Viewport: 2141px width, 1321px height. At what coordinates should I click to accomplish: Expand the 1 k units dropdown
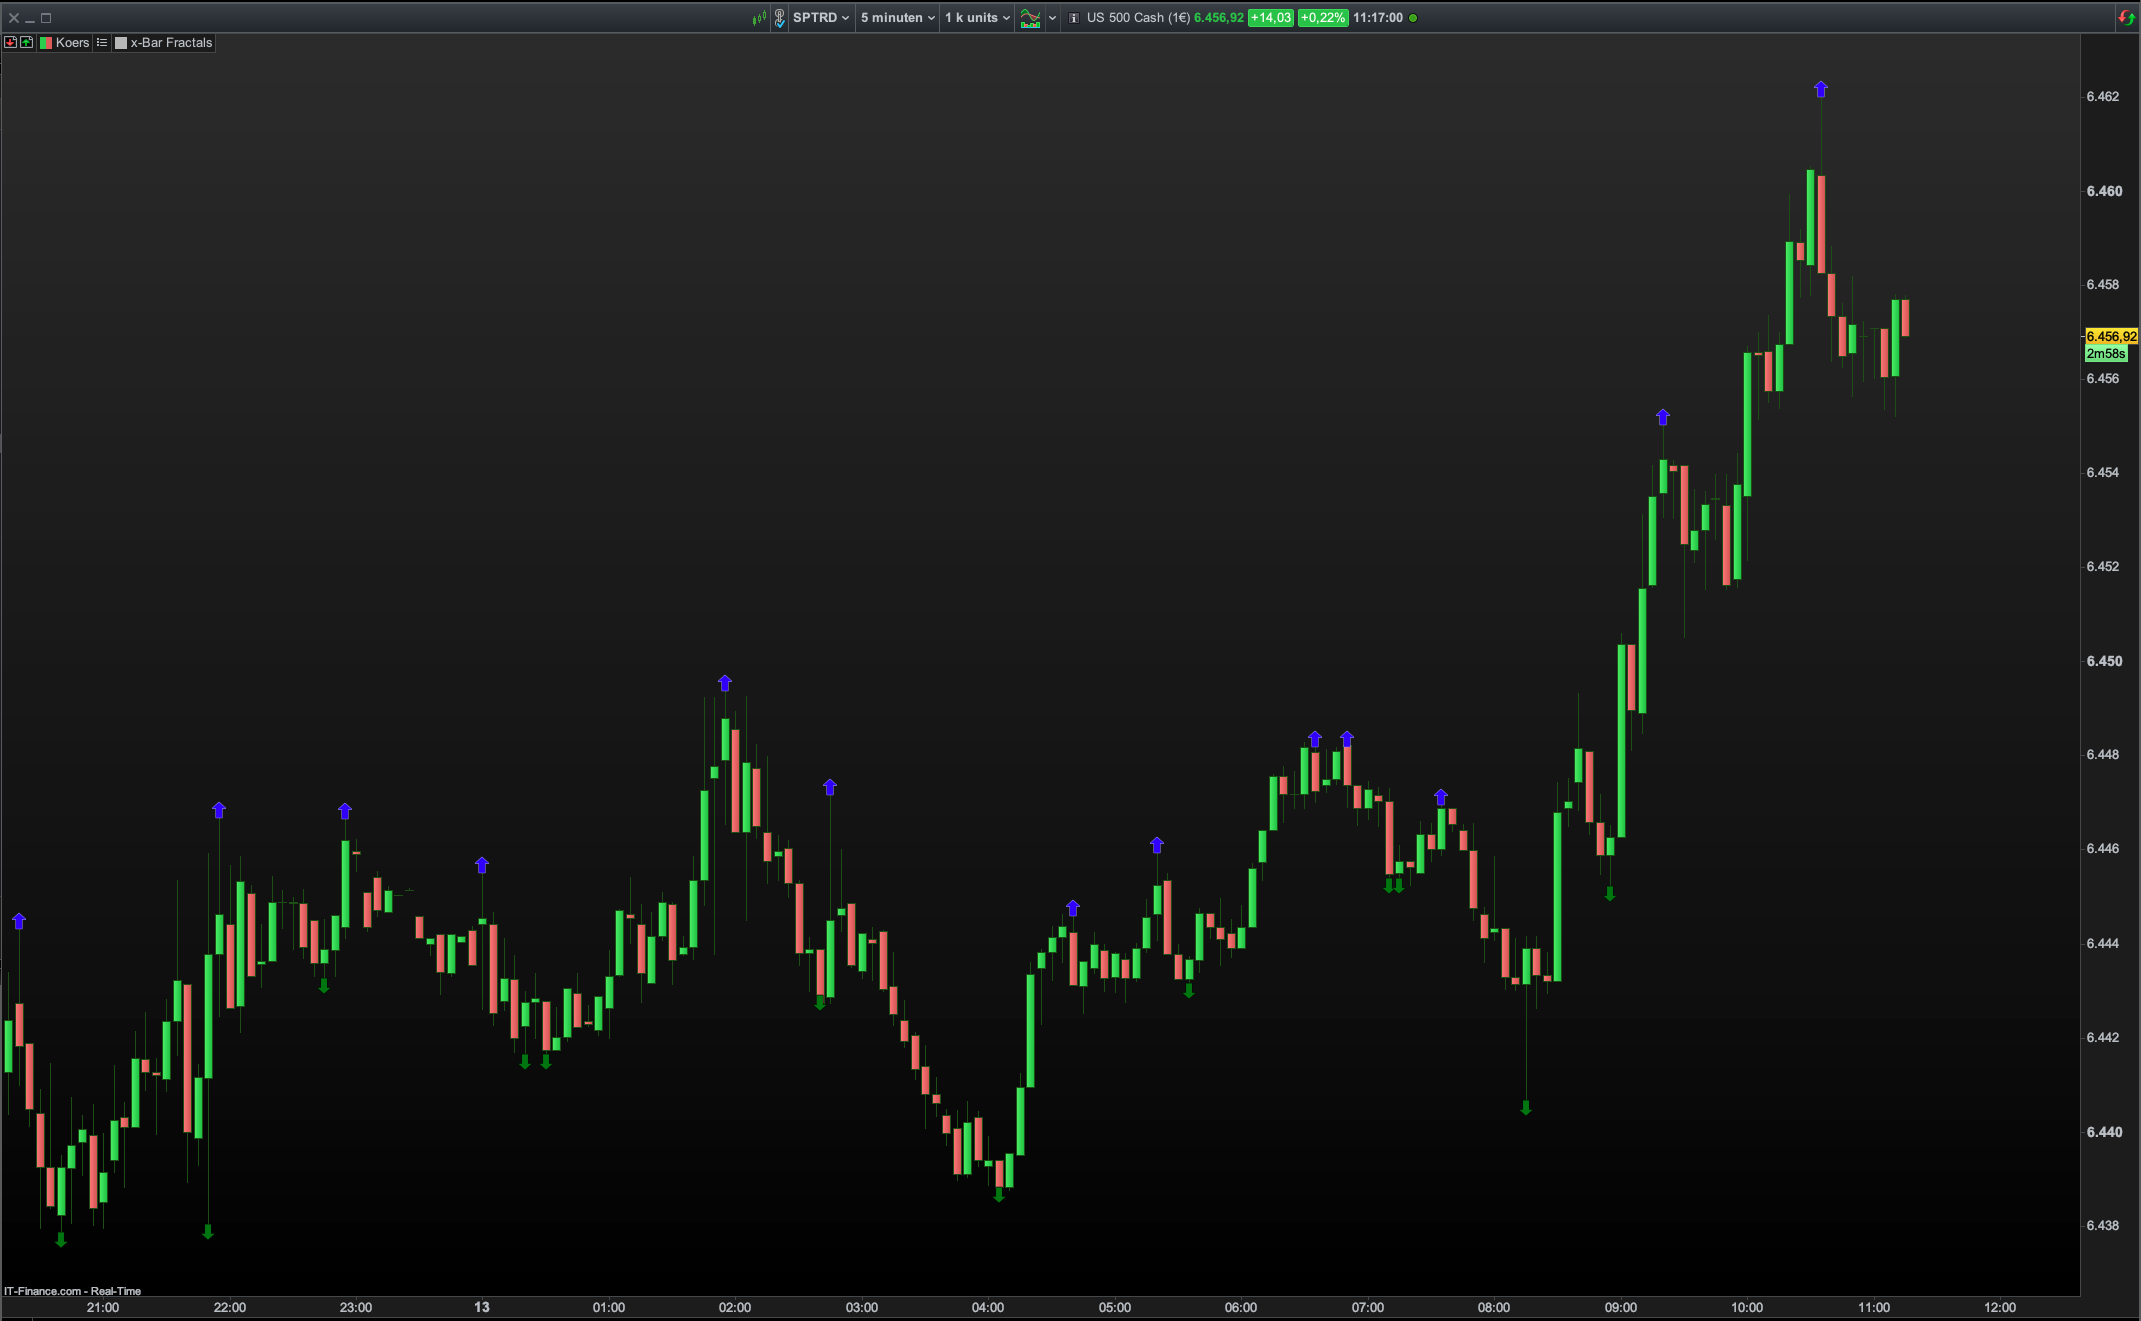click(977, 18)
